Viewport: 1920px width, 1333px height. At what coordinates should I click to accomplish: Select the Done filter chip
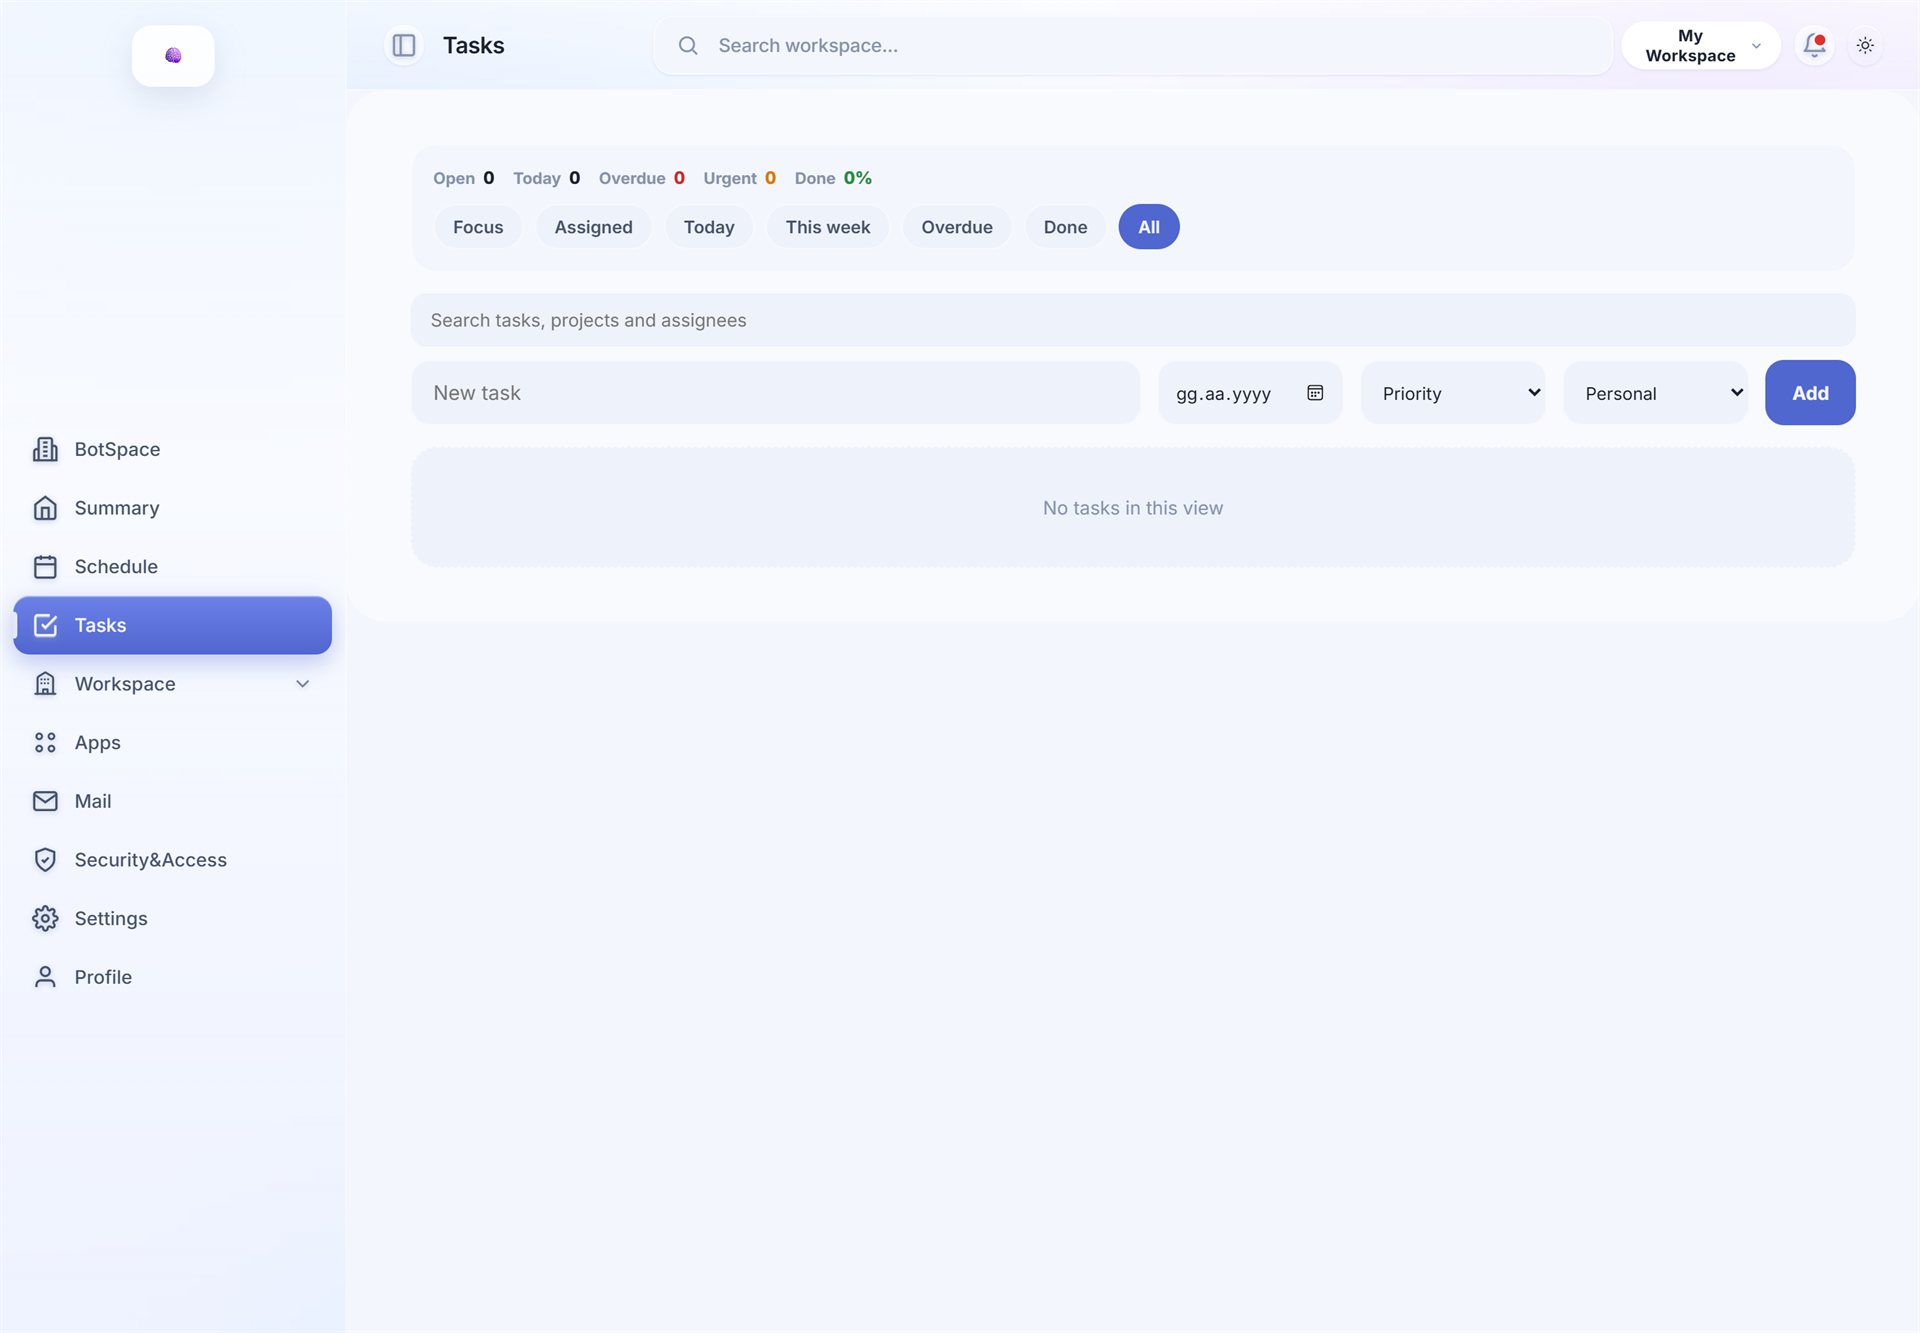click(1065, 227)
